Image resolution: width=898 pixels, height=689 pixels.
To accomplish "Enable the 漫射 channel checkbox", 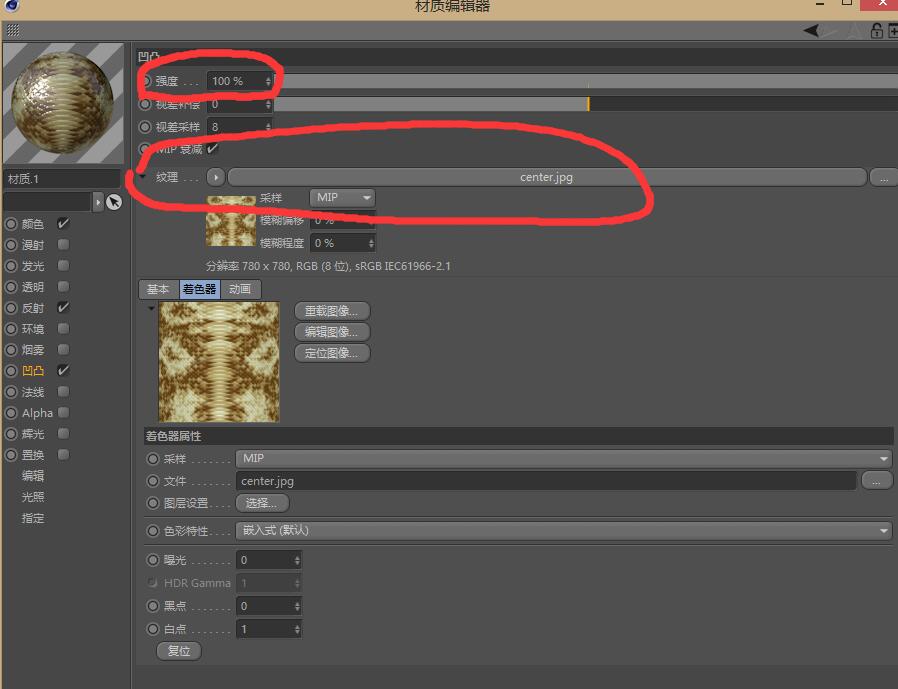I will [x=63, y=245].
